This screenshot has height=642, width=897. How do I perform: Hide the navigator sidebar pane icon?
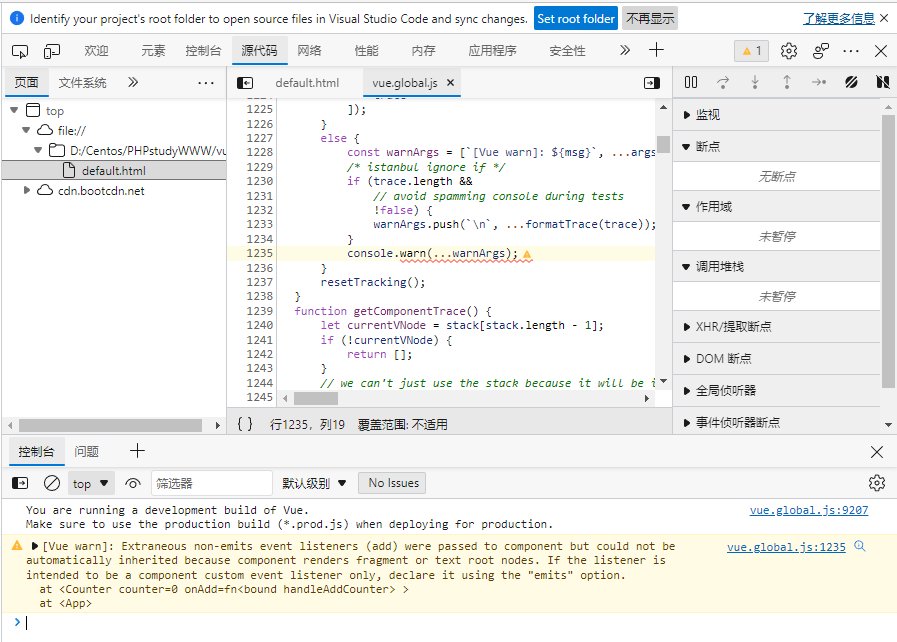click(245, 83)
